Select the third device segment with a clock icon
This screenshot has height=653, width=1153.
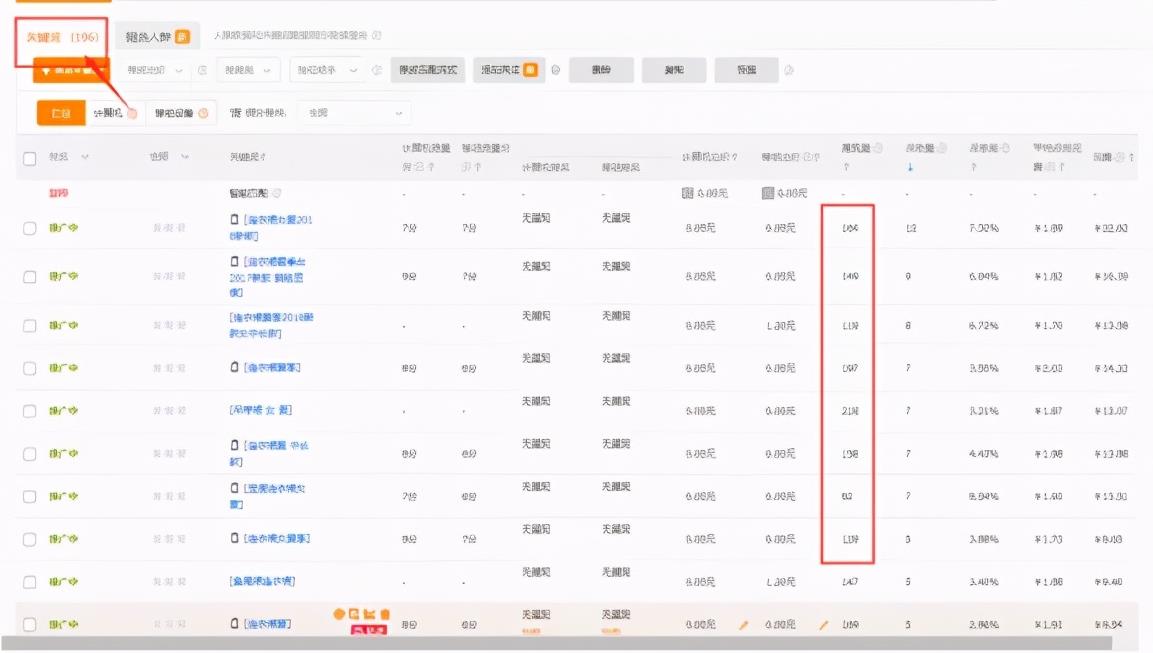[181, 113]
